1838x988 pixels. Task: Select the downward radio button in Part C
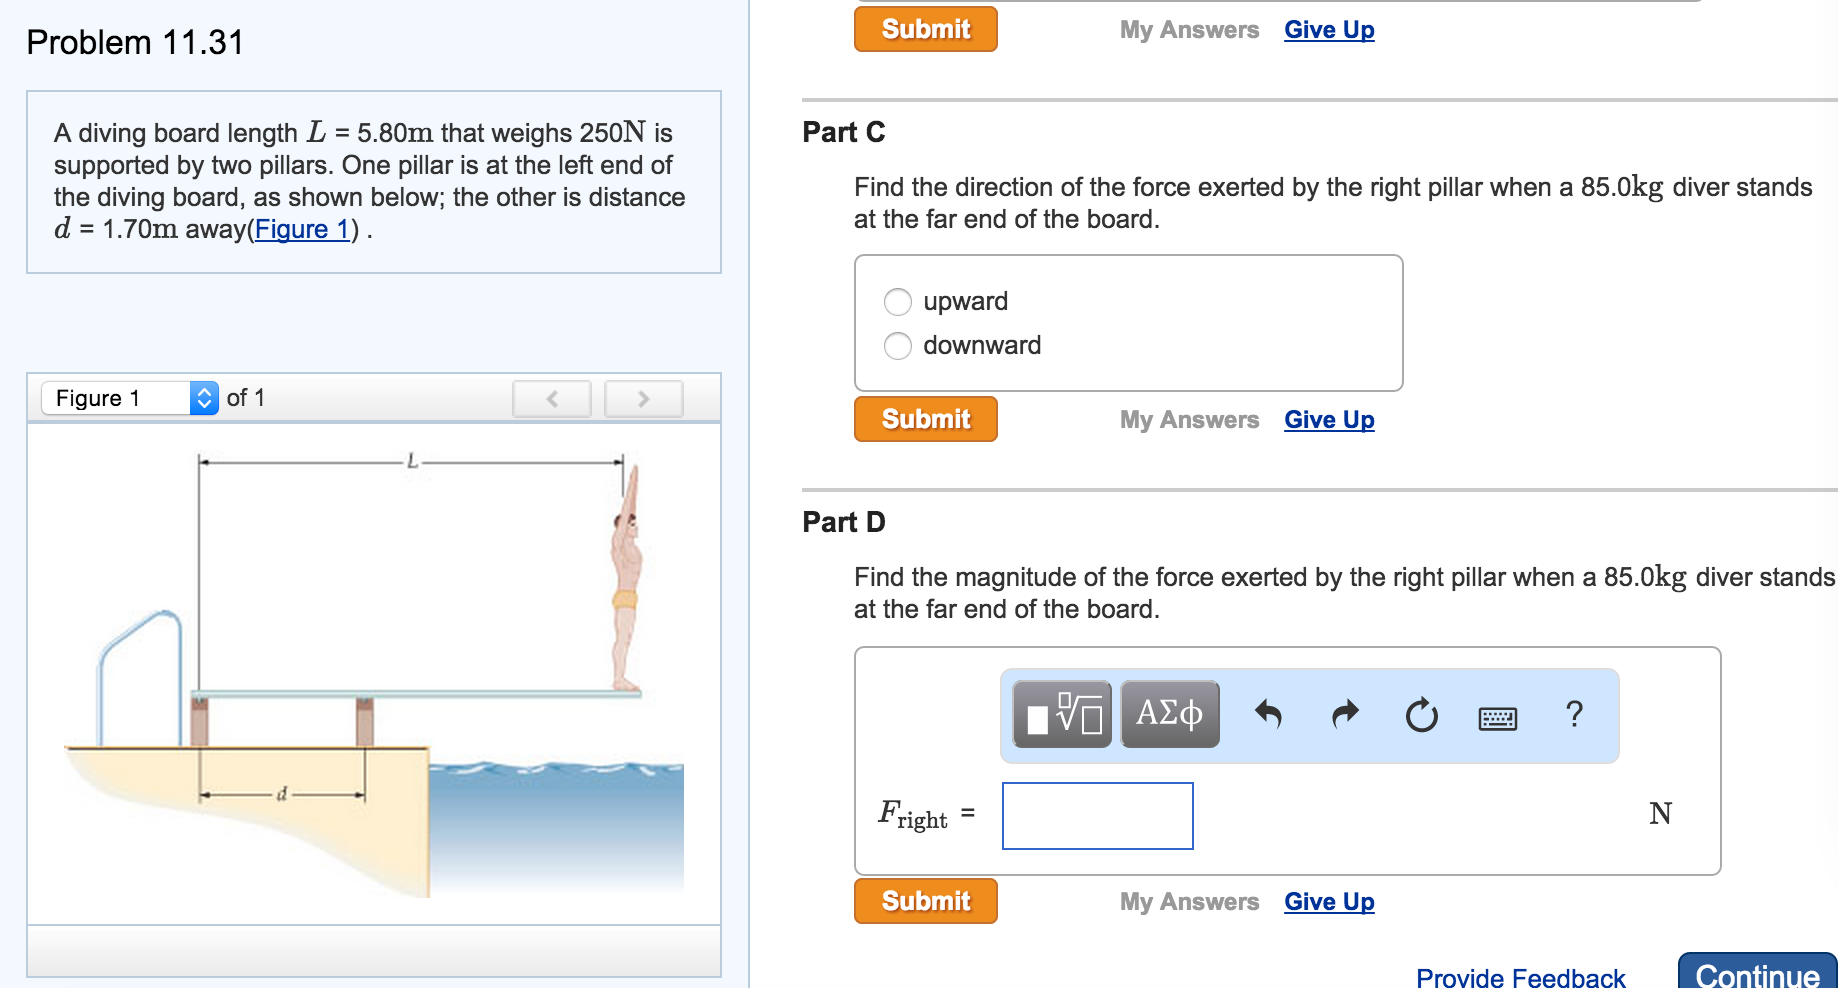pyautogui.click(x=897, y=345)
